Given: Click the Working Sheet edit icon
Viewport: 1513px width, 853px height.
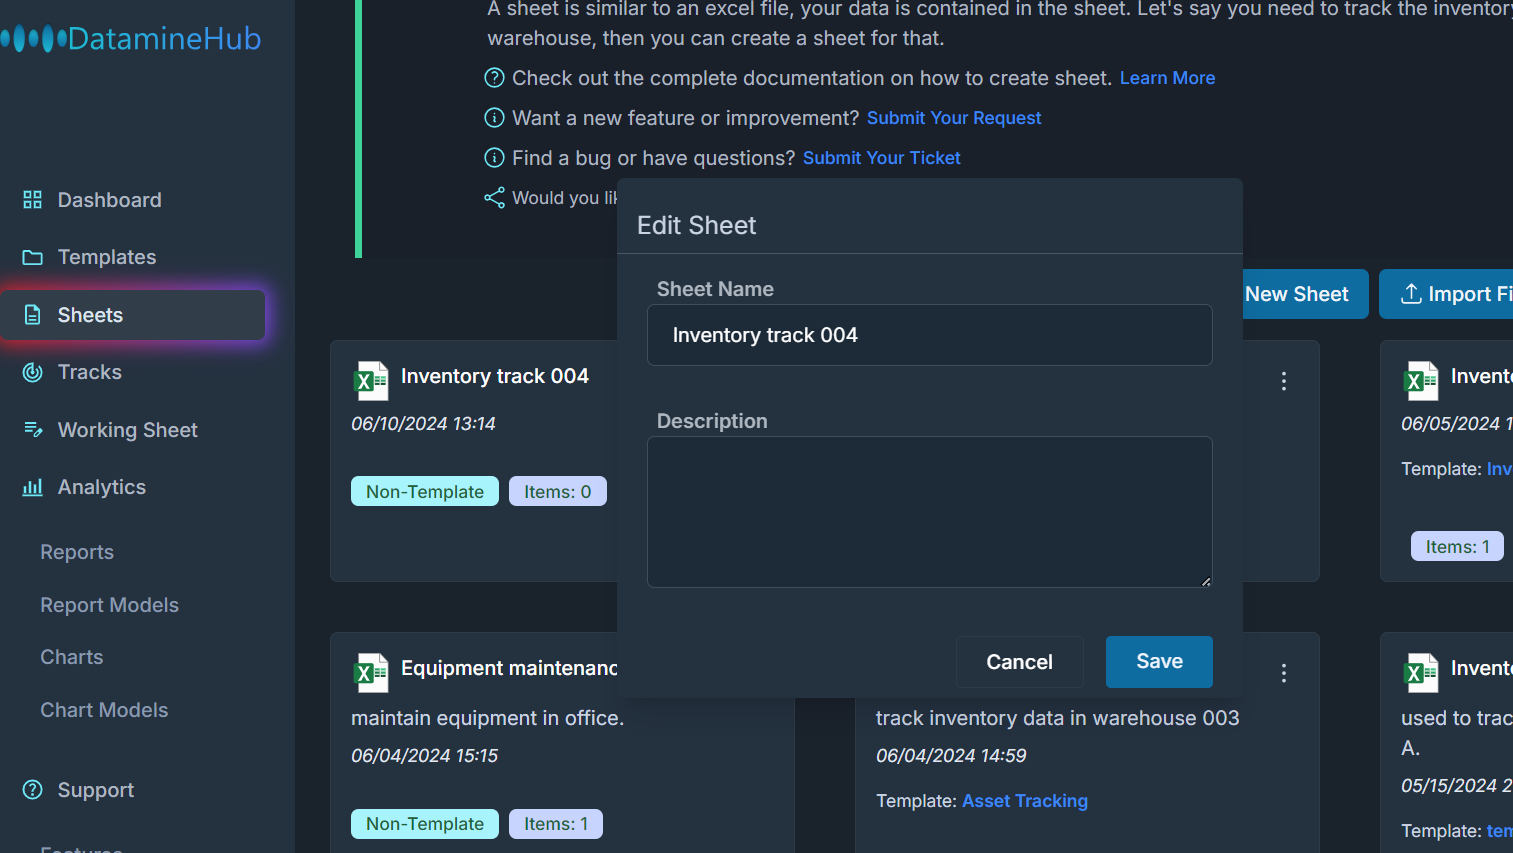Looking at the screenshot, I should pos(33,430).
